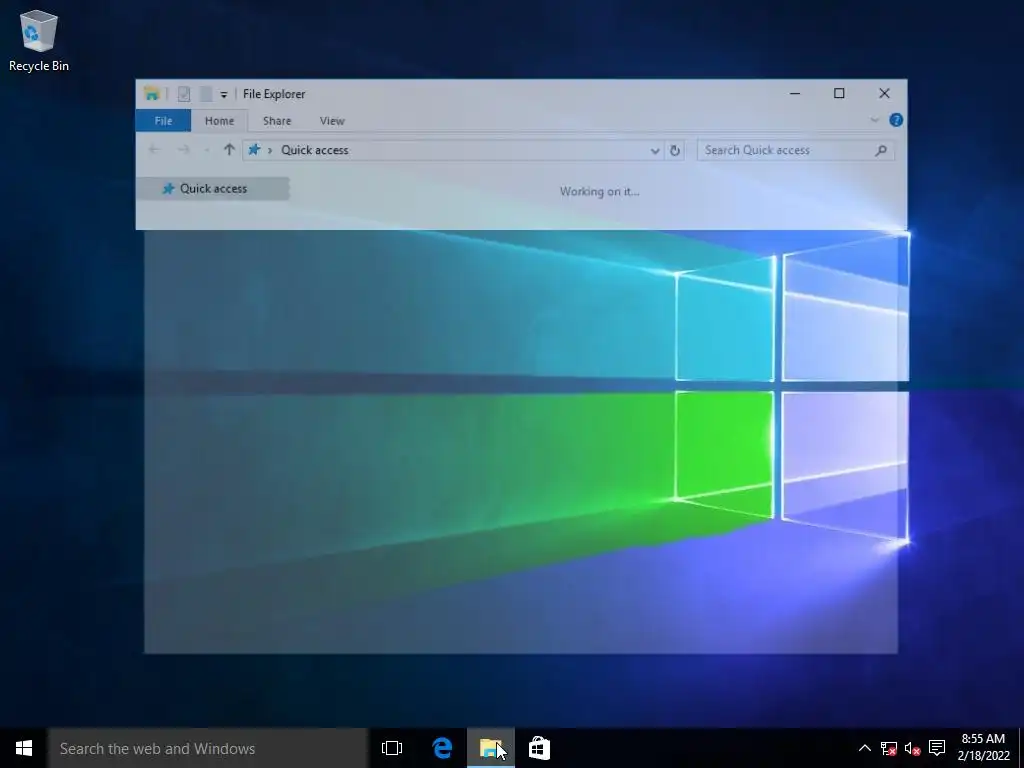Show hidden system tray icons
The height and width of the screenshot is (768, 1024).
point(864,748)
